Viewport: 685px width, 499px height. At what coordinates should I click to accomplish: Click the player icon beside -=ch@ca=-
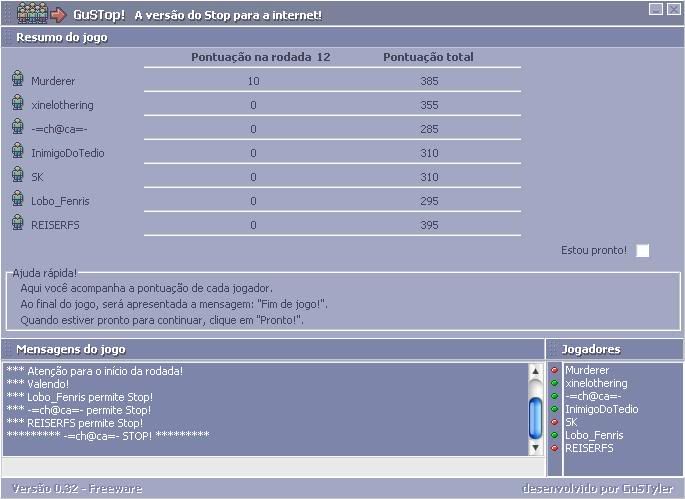pos(17,126)
